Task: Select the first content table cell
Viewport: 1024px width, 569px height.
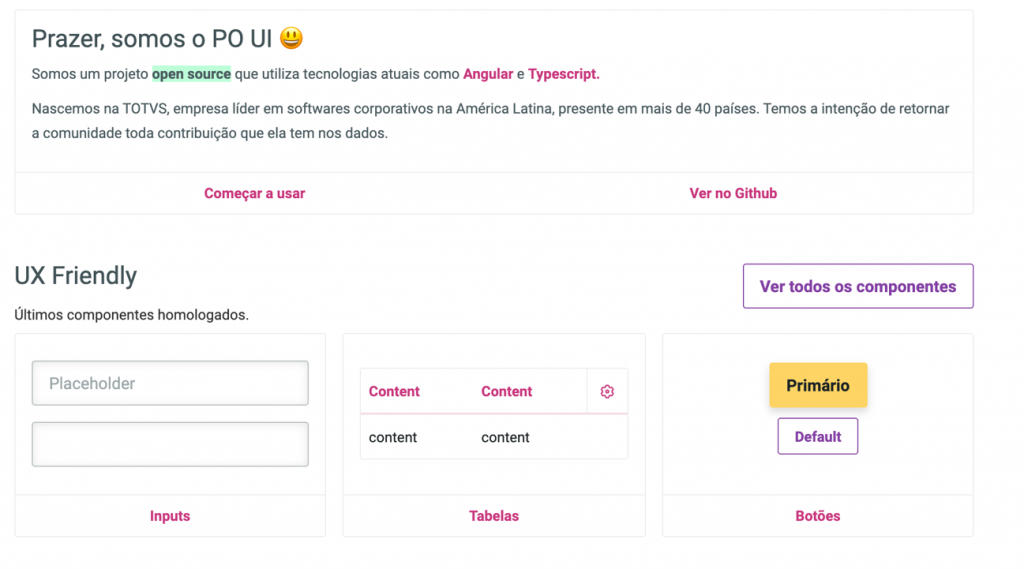Action: coord(392,438)
